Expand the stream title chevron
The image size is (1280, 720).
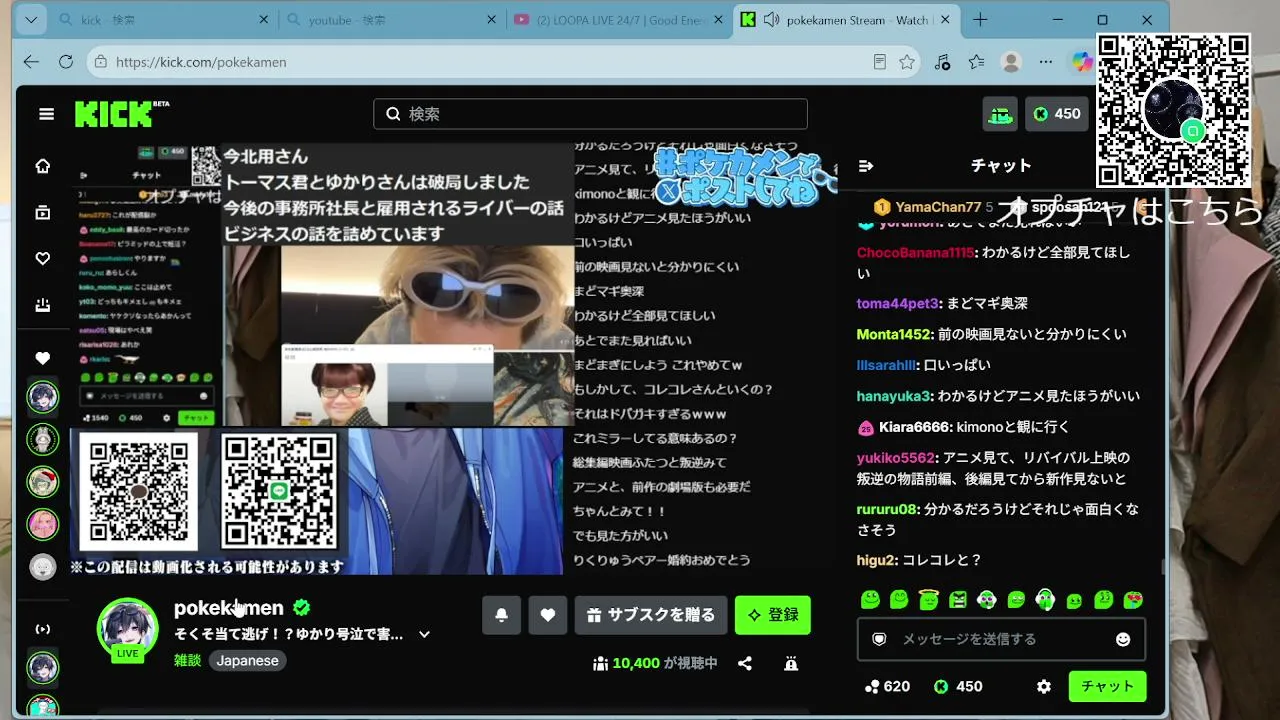point(424,634)
